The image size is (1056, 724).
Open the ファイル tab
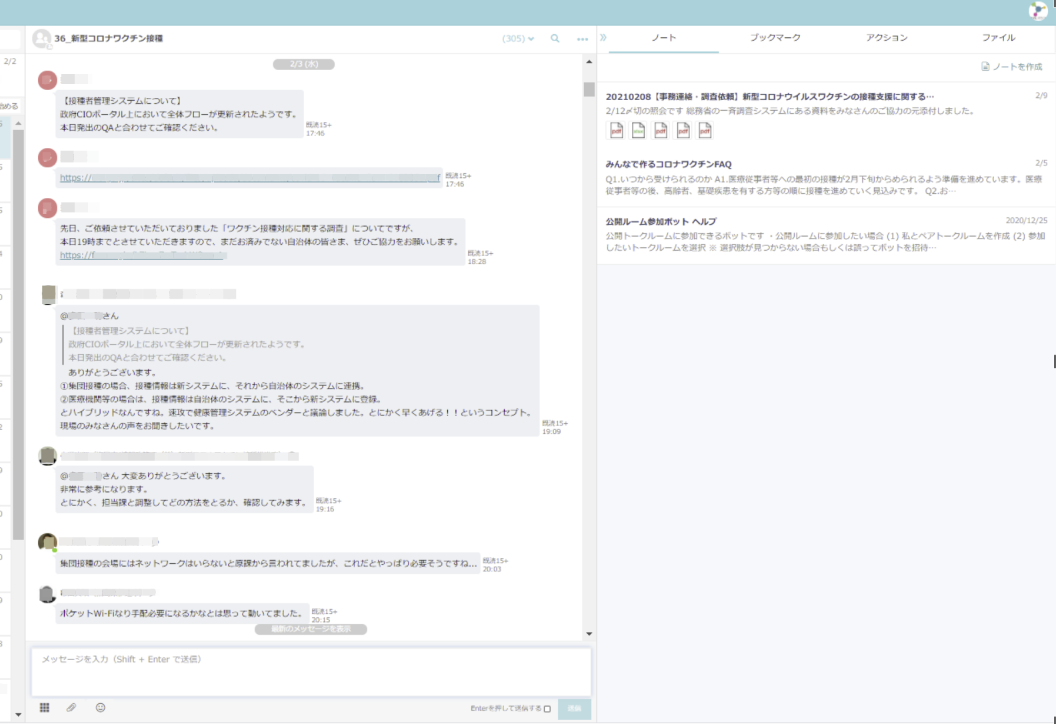[998, 38]
